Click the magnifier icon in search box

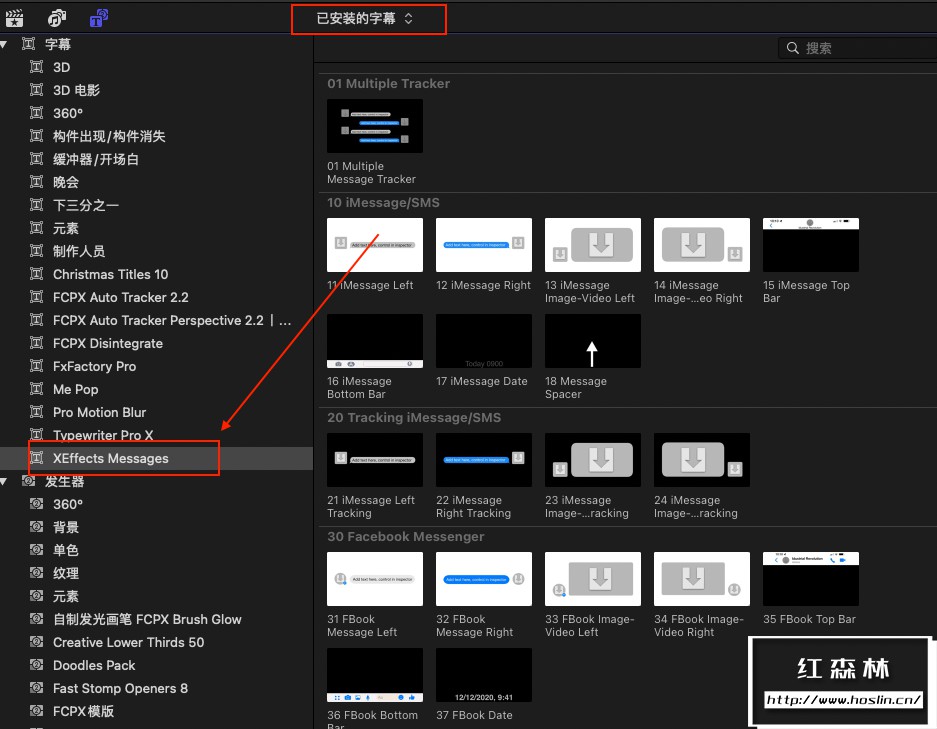click(792, 48)
